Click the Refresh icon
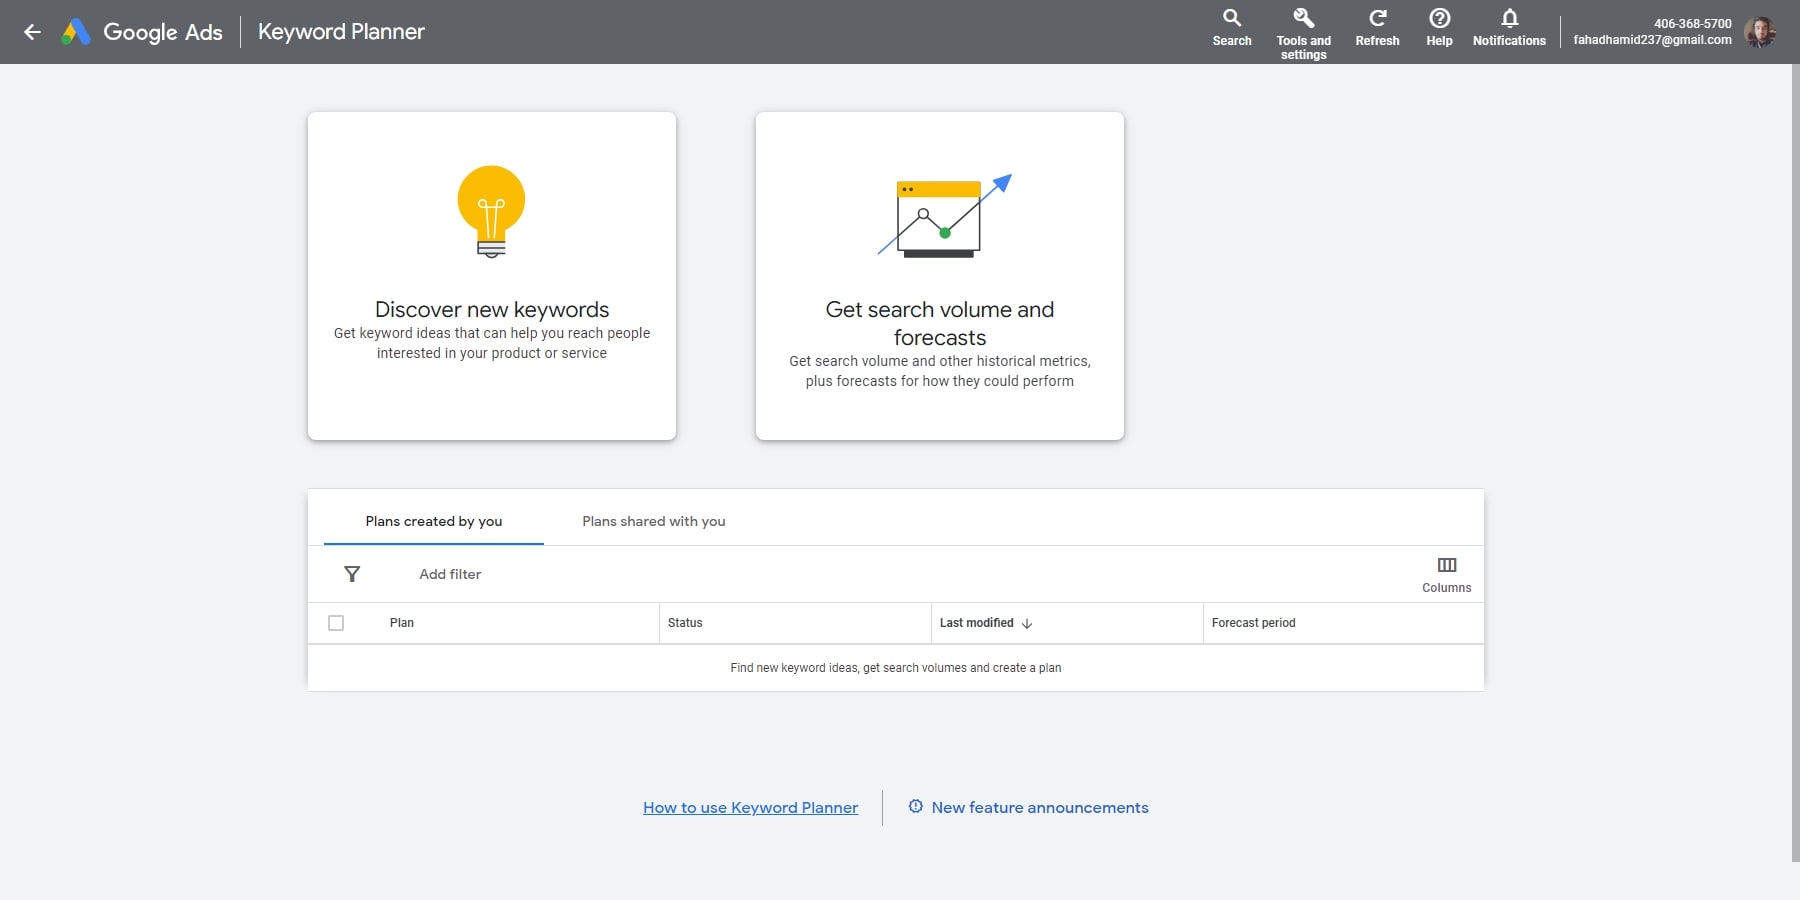 click(x=1377, y=25)
